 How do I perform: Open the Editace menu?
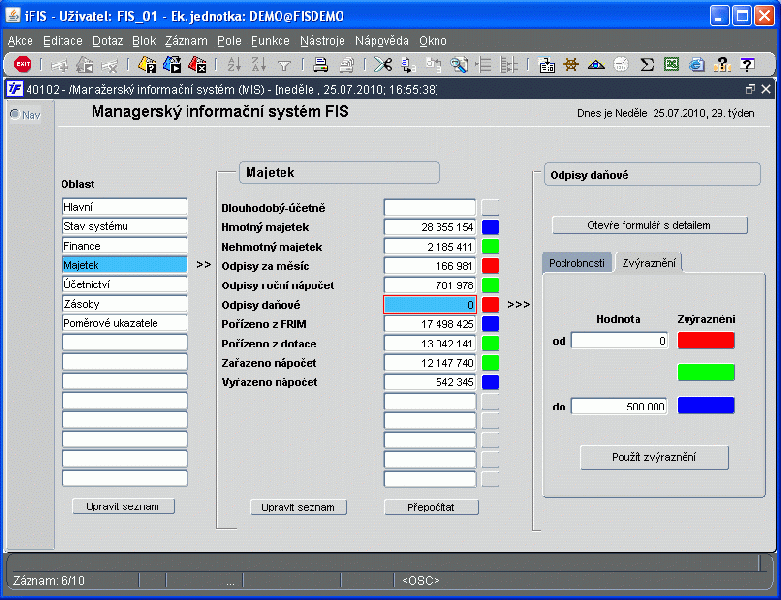[63, 41]
